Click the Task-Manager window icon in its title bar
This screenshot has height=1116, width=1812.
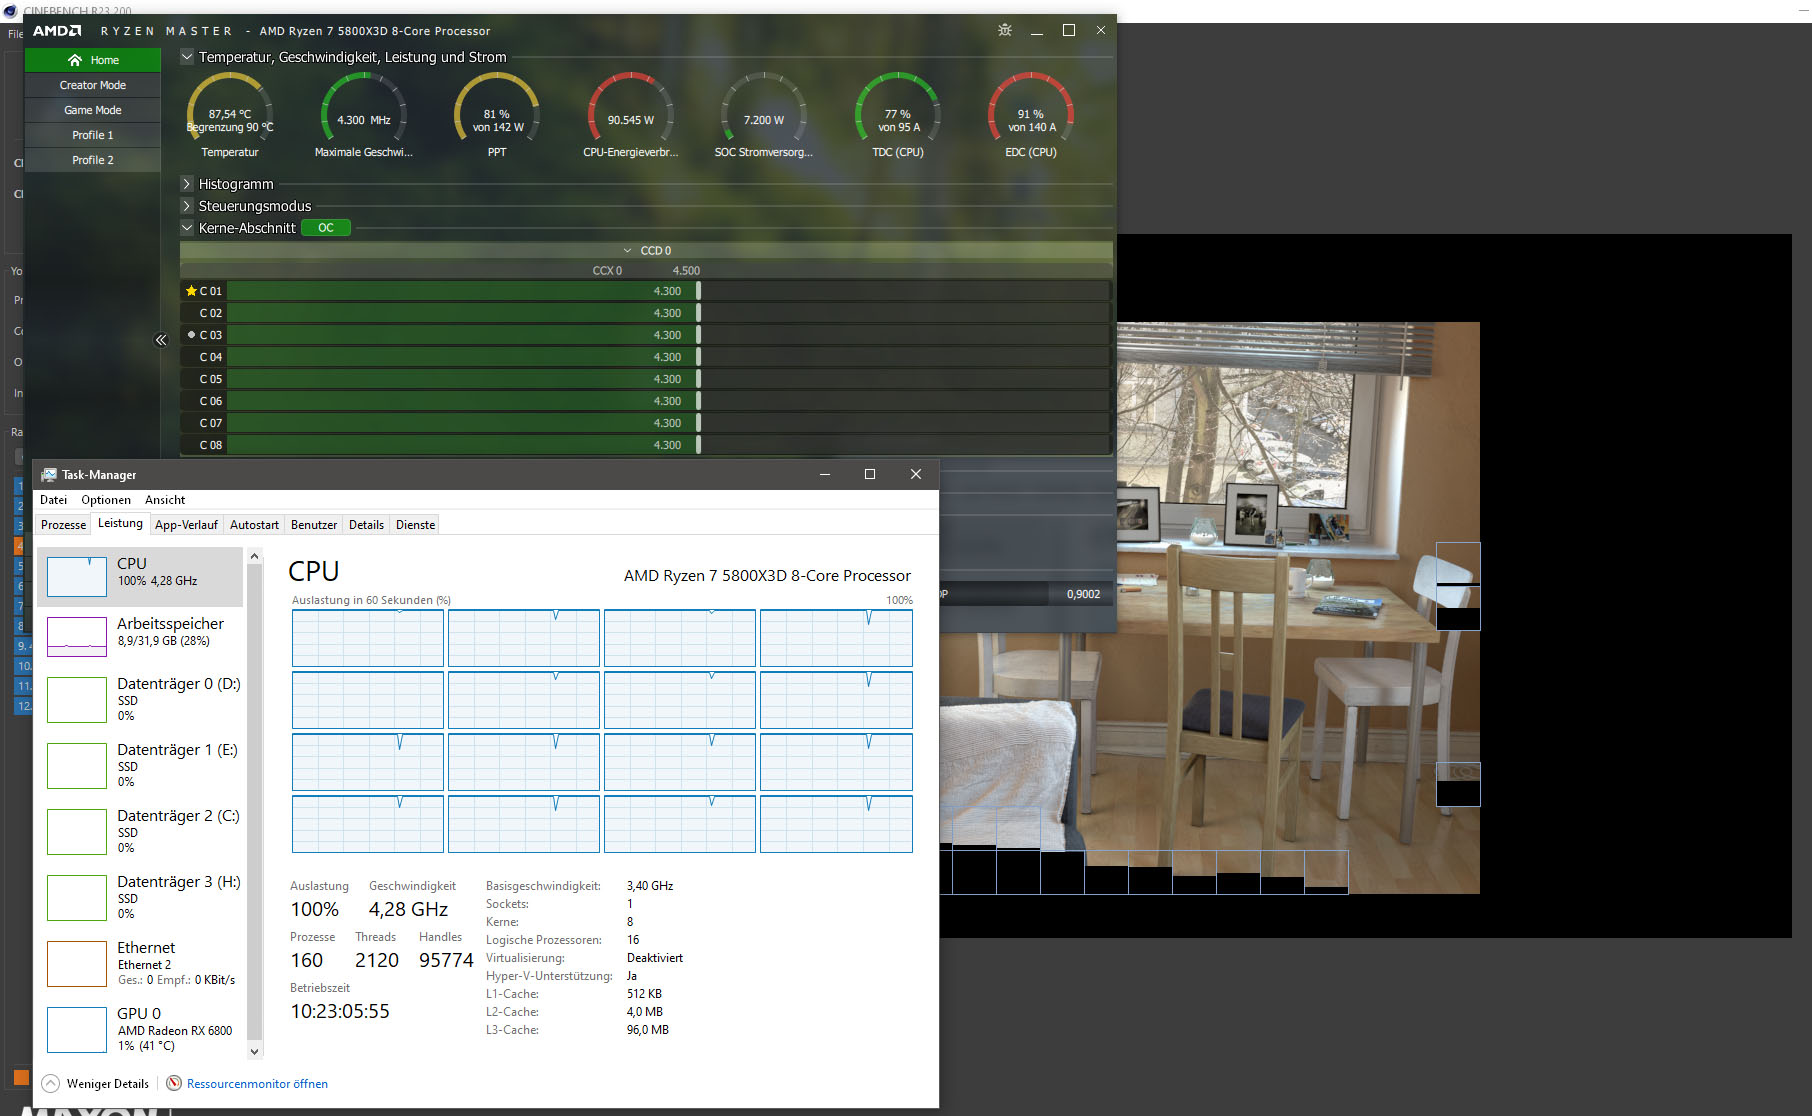49,475
